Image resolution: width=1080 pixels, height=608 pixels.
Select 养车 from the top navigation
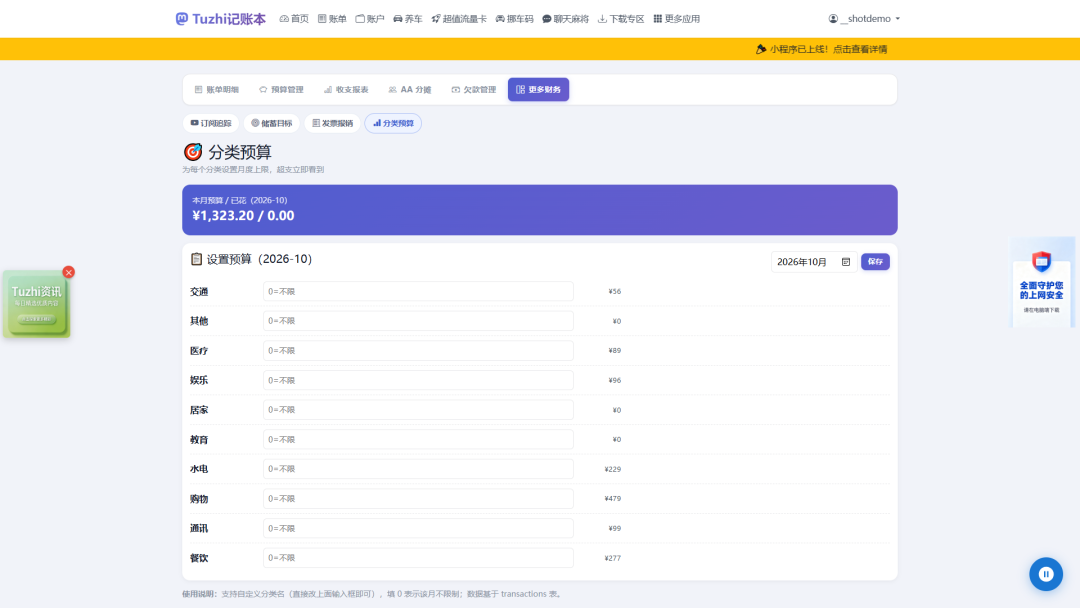click(x=408, y=19)
